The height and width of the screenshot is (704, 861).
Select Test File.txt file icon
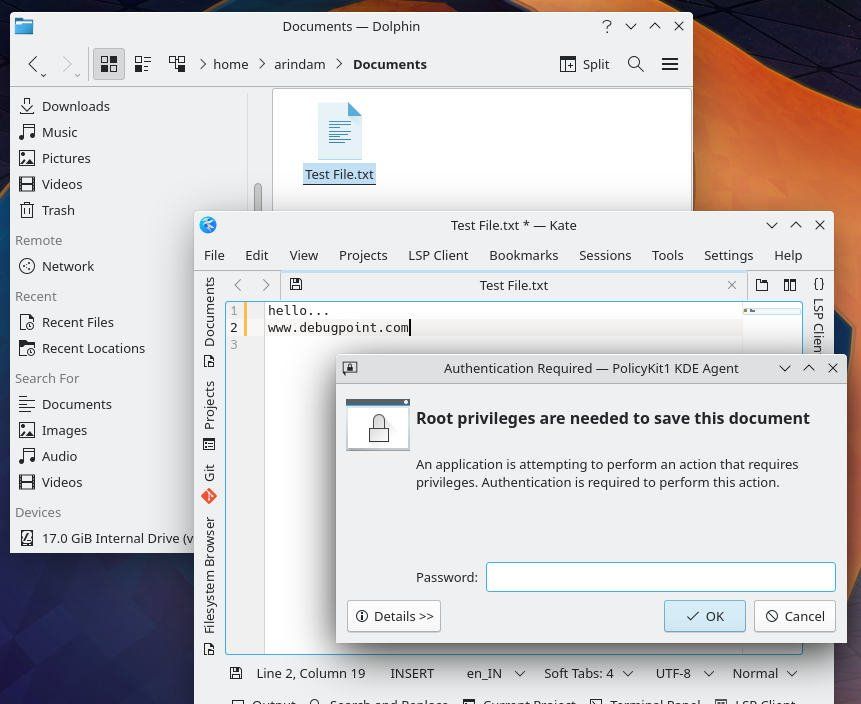click(339, 133)
